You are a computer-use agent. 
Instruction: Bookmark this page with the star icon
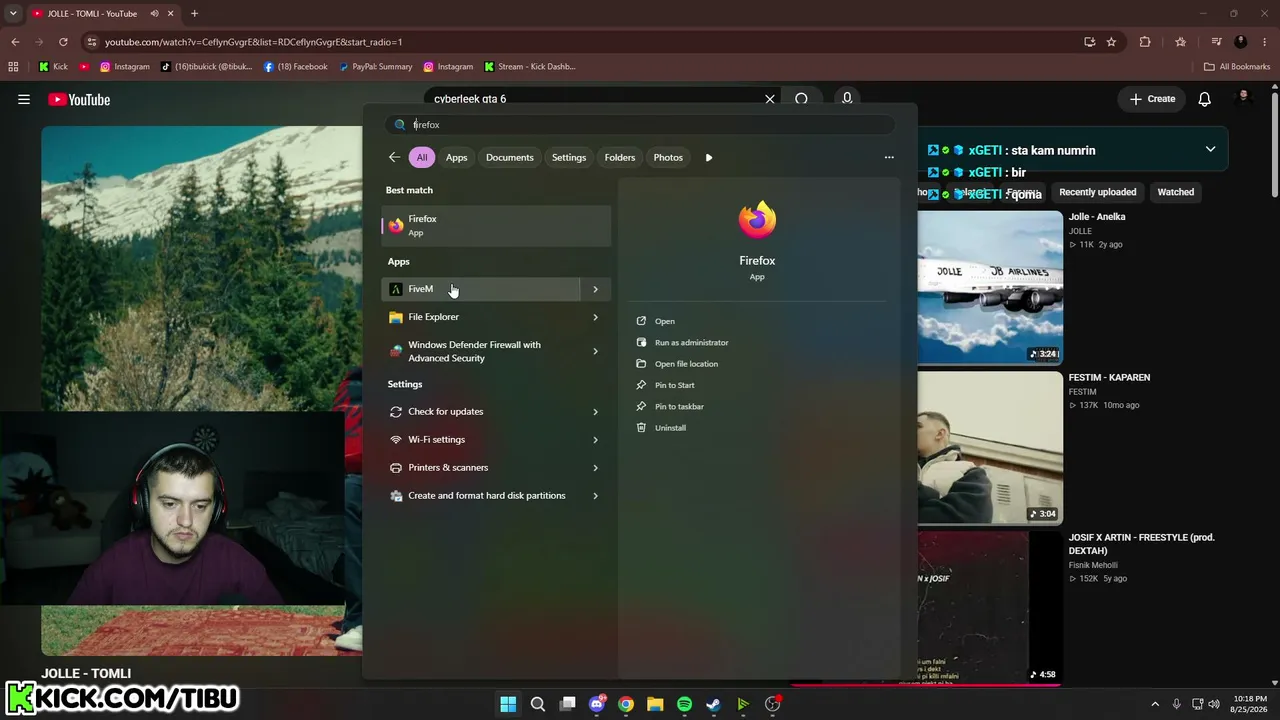(x=1111, y=42)
